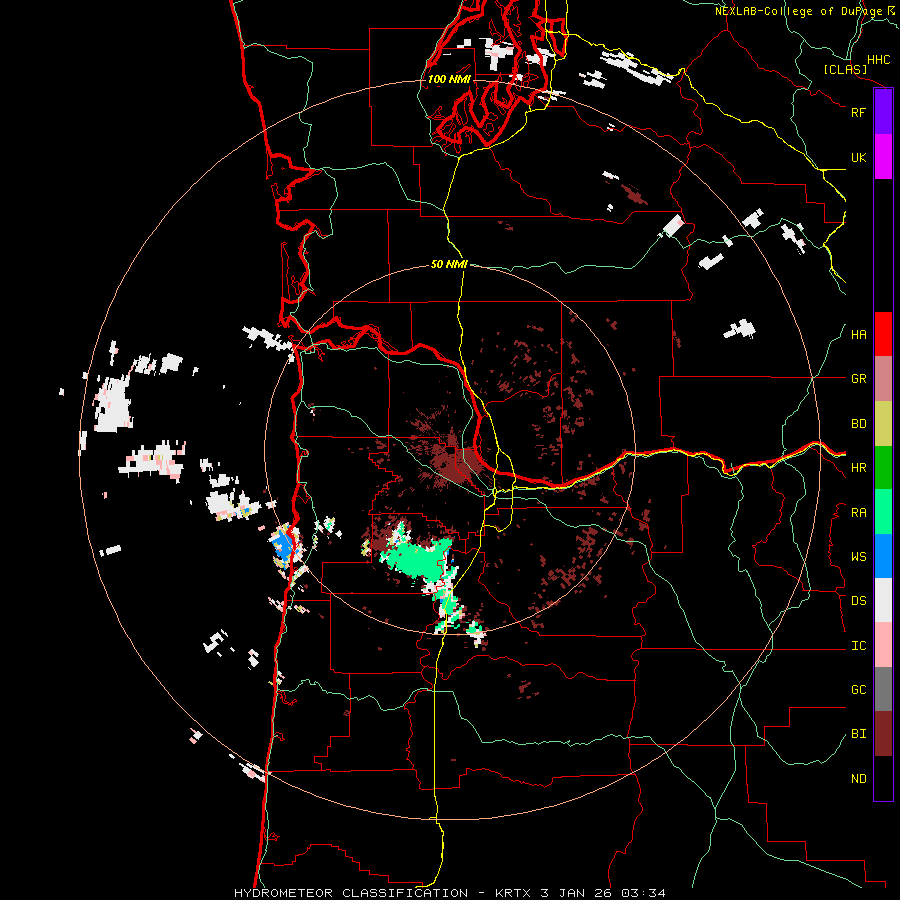Click the dark green HR swatch
Screen dimensions: 900x900
tap(883, 468)
